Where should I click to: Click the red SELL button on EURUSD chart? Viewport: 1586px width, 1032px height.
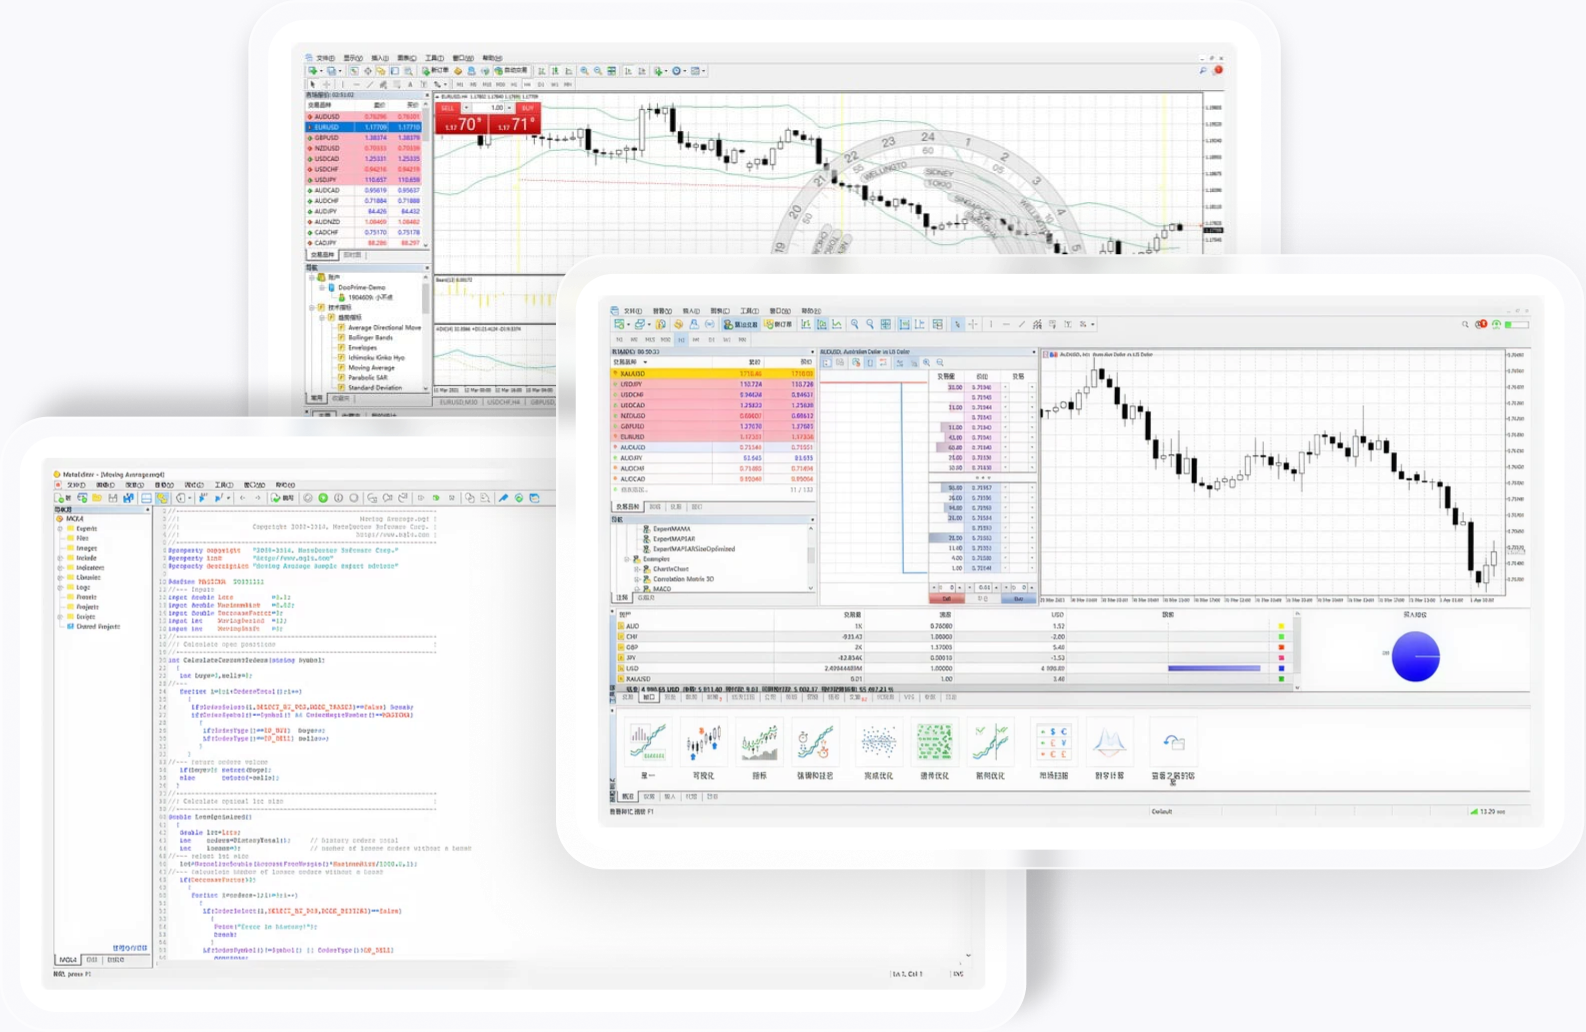[x=447, y=108]
